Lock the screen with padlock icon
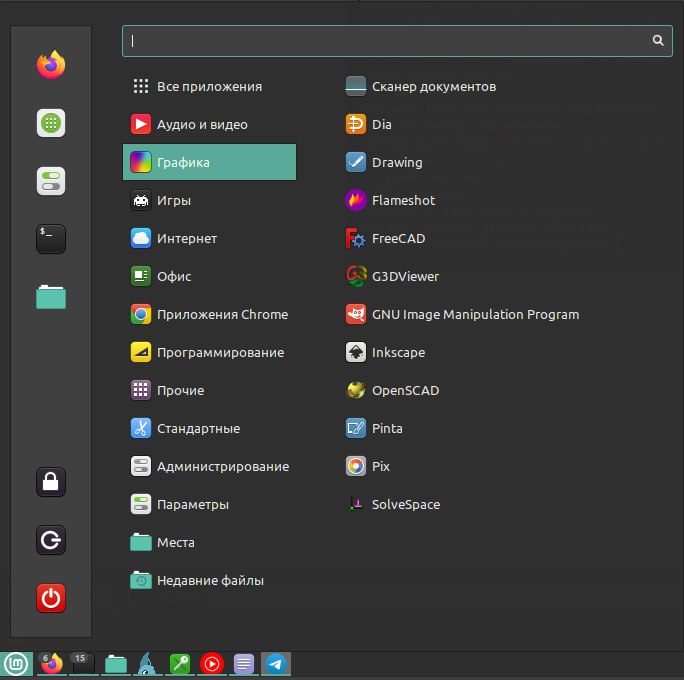Viewport: 684px width, 680px height. [x=51, y=482]
